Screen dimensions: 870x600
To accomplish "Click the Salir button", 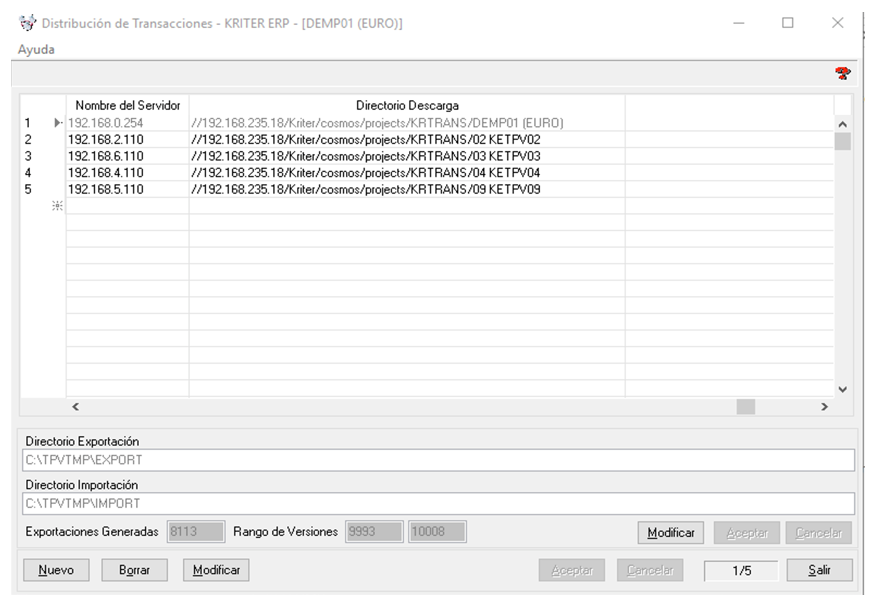I will coord(818,570).
